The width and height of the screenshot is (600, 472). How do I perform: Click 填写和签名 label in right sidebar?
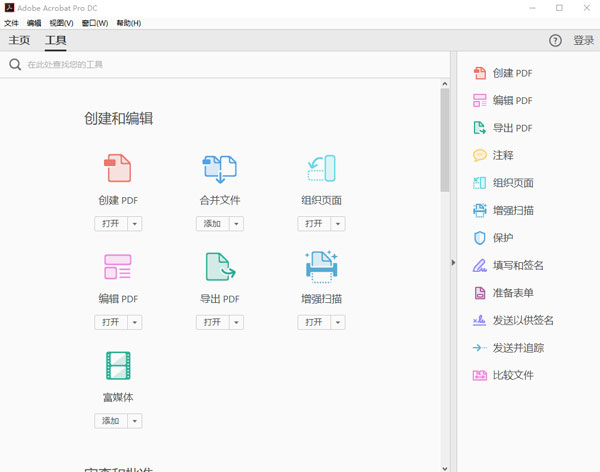click(x=518, y=265)
